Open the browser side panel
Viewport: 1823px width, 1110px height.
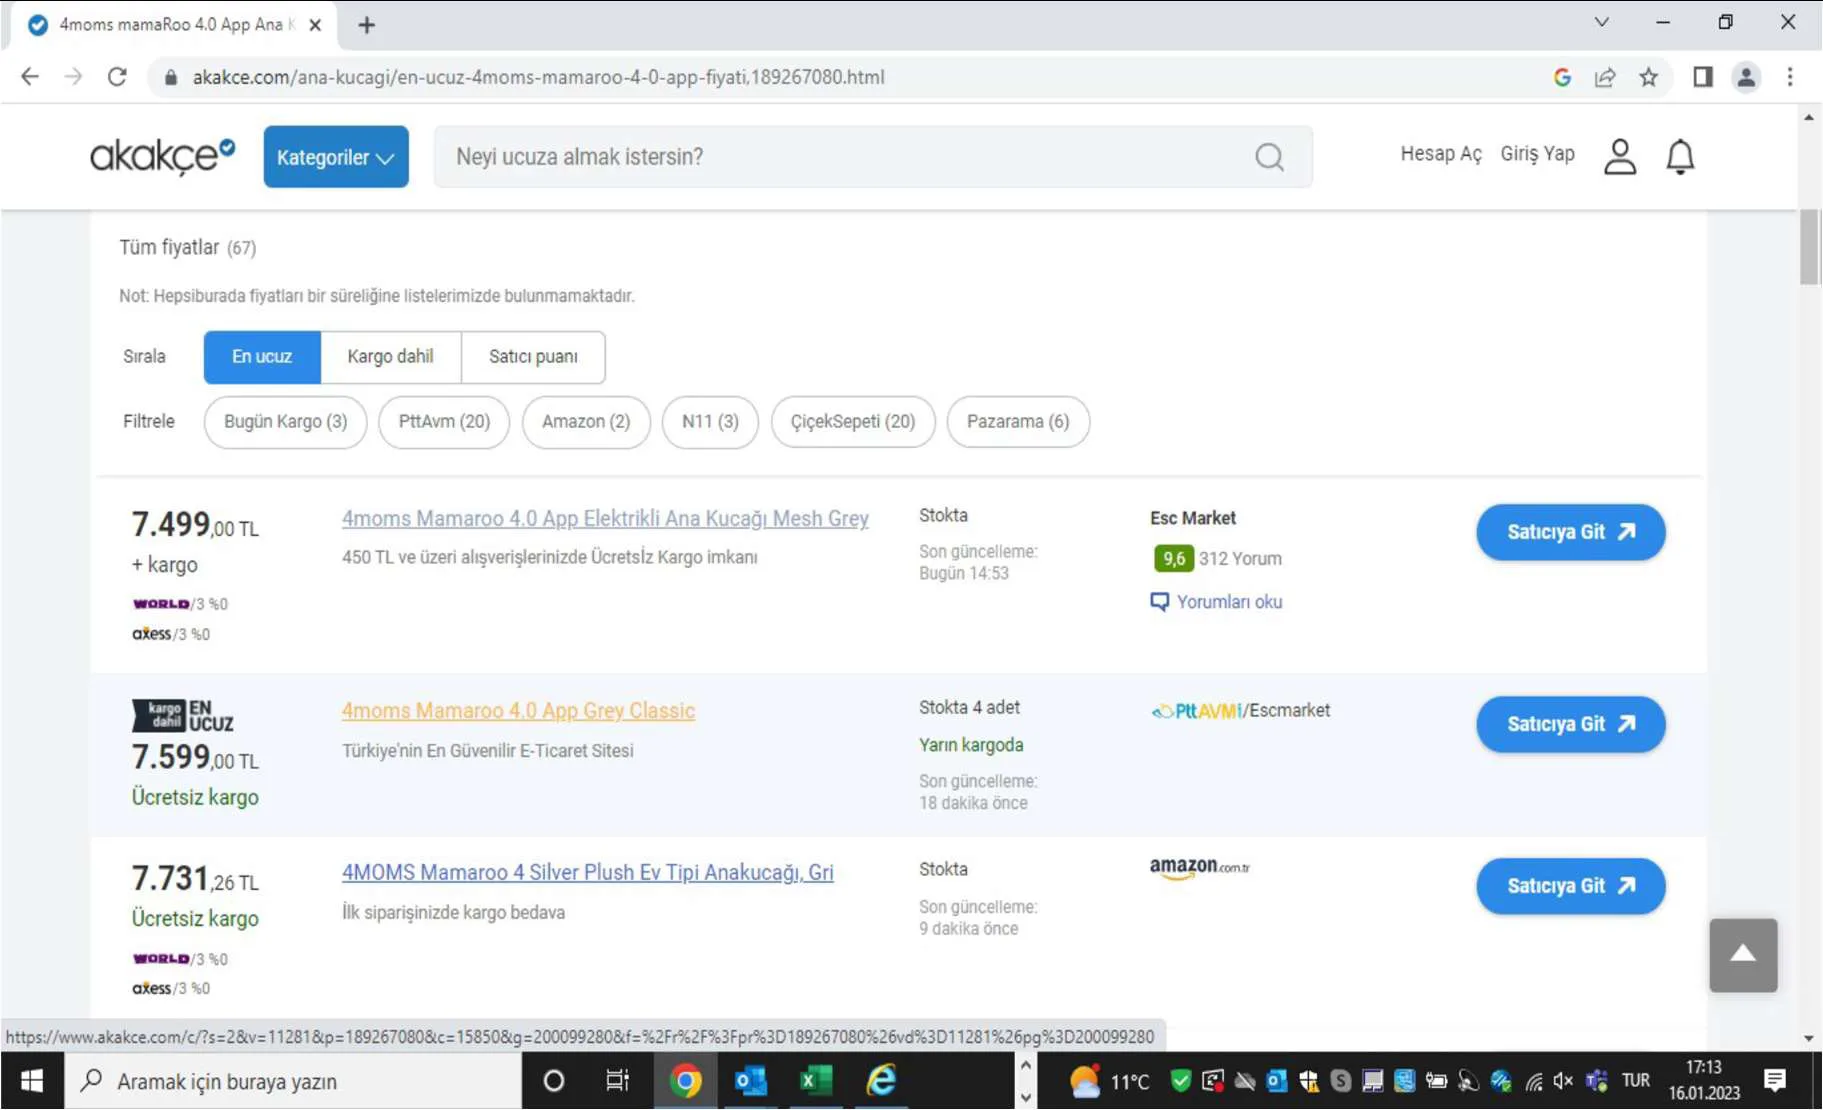tap(1703, 77)
